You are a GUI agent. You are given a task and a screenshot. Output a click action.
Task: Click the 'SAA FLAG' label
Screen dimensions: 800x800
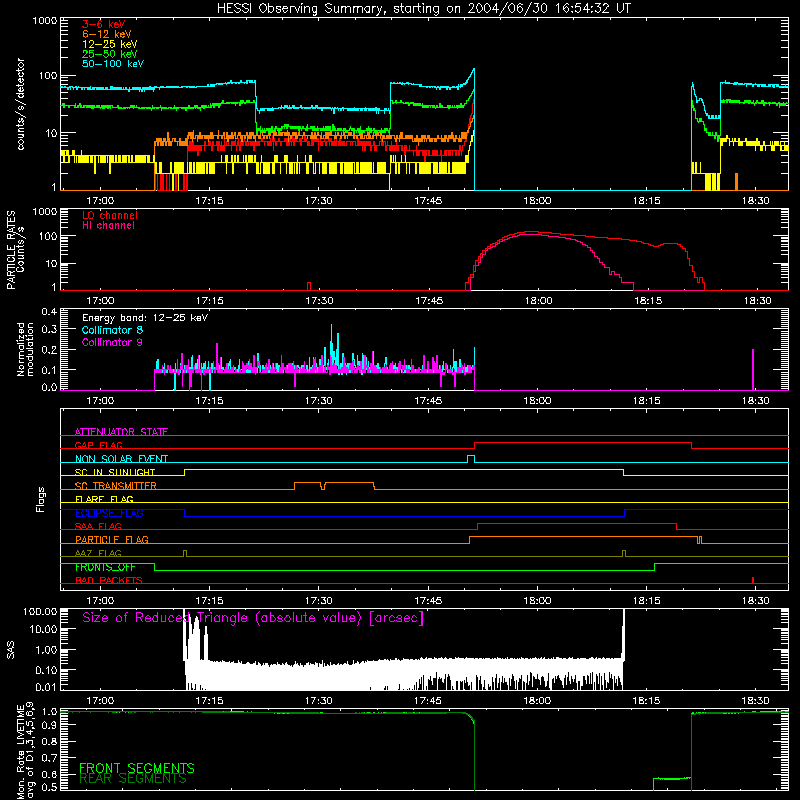point(98,526)
